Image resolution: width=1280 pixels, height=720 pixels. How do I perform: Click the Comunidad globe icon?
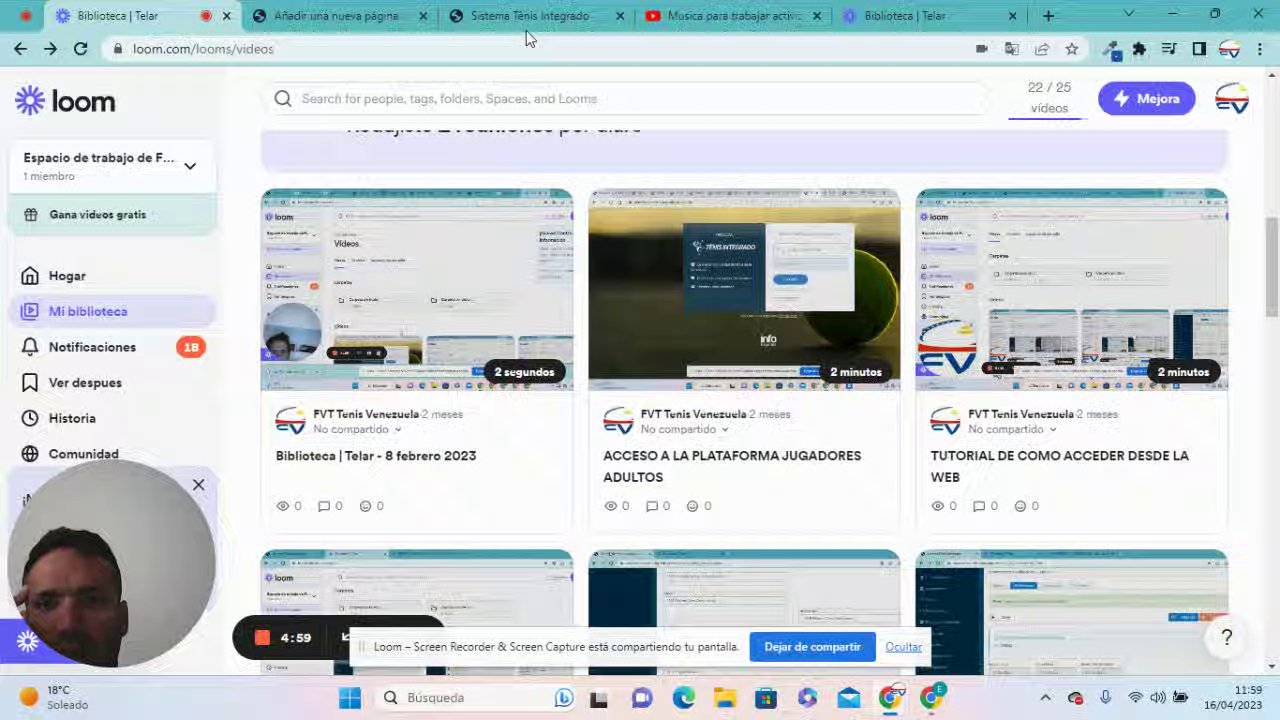coord(30,454)
